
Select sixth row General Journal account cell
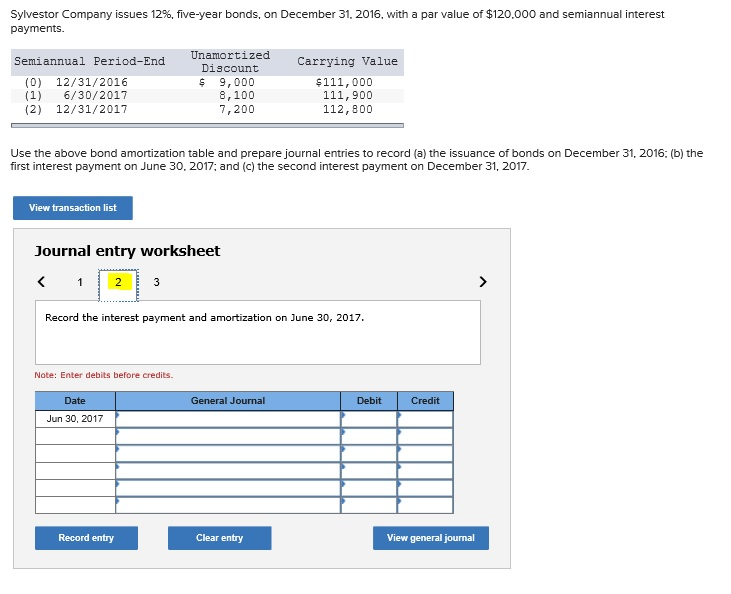click(x=228, y=505)
